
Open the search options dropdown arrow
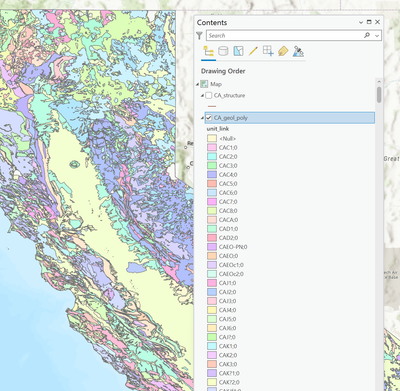pos(377,35)
